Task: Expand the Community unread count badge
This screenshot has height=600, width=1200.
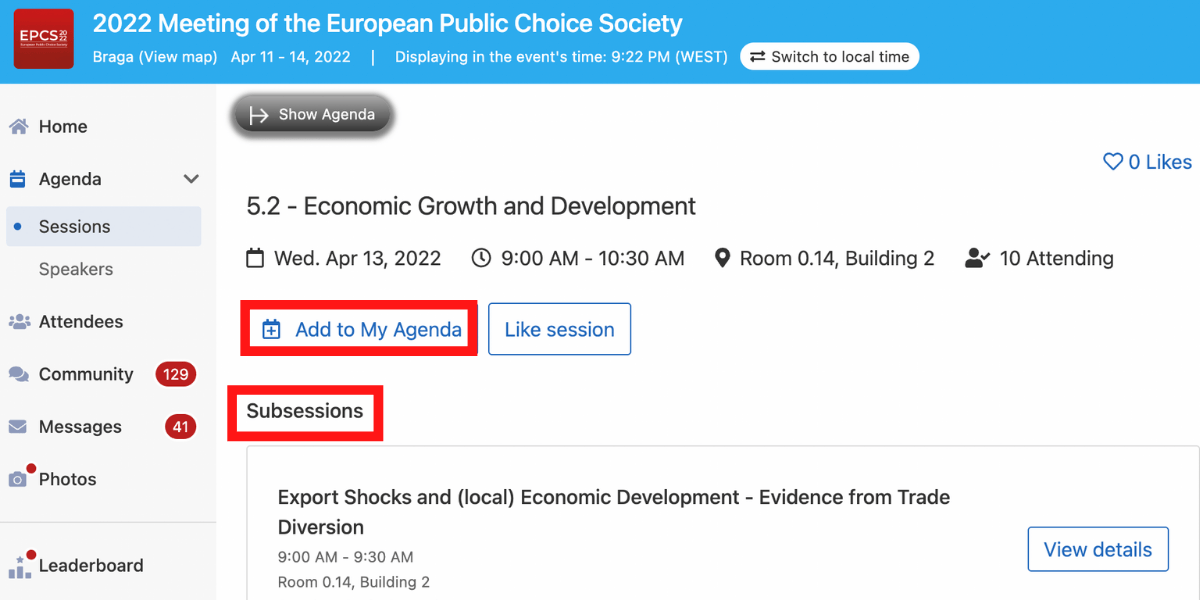Action: tap(175, 373)
